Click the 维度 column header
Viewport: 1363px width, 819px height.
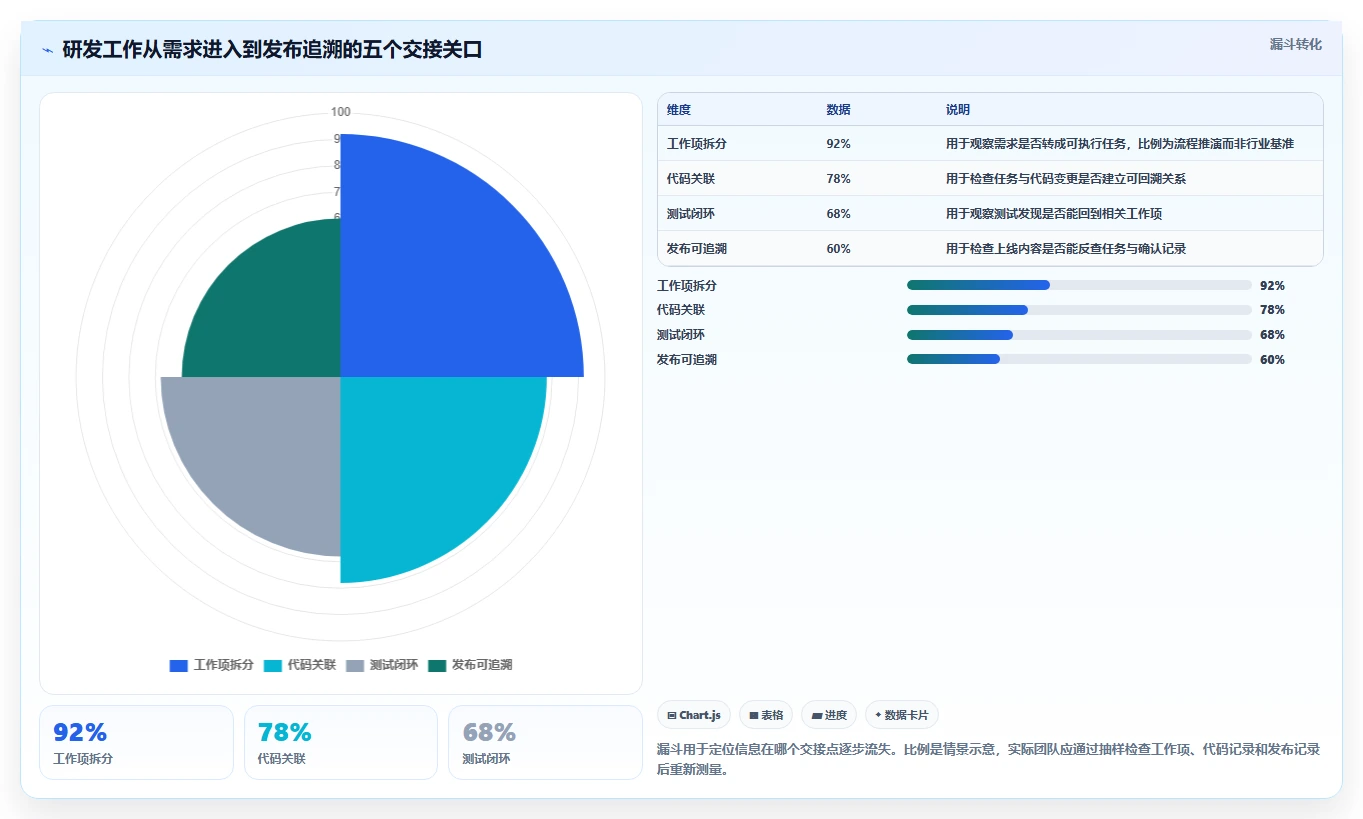coord(679,110)
